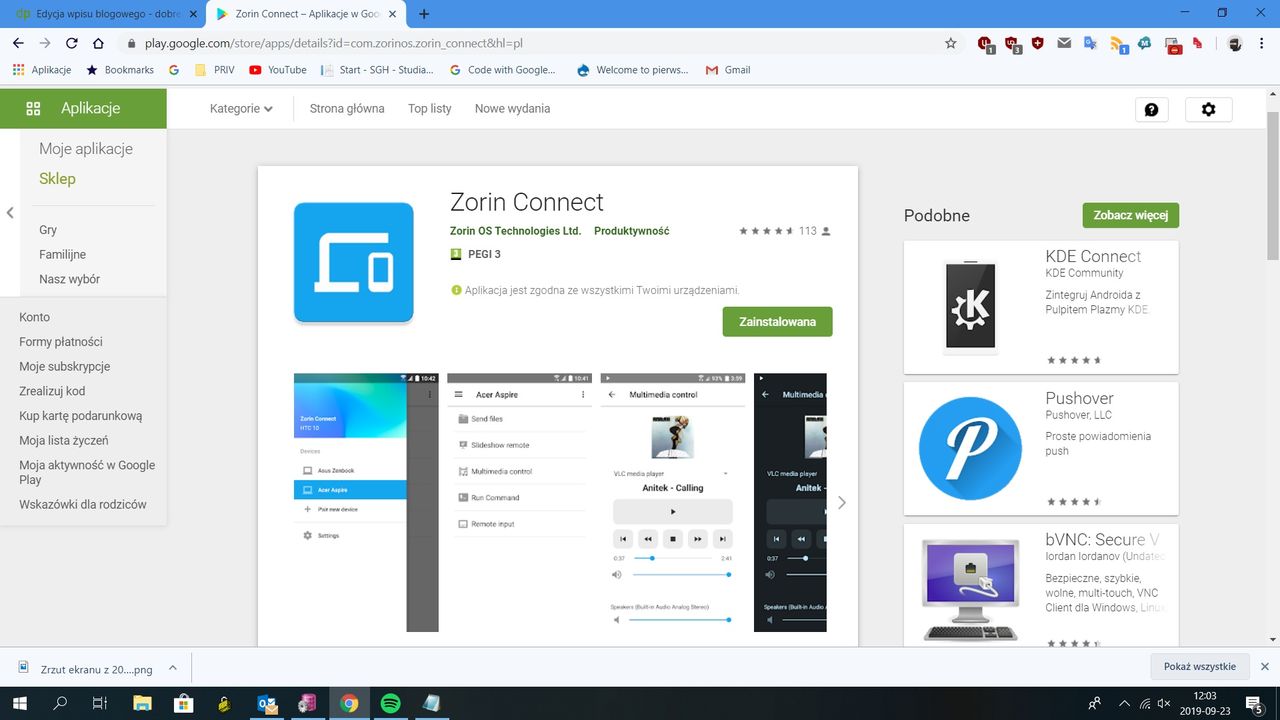Open Wskazówki dla rodziców link
This screenshot has height=720, width=1280.
tap(83, 505)
